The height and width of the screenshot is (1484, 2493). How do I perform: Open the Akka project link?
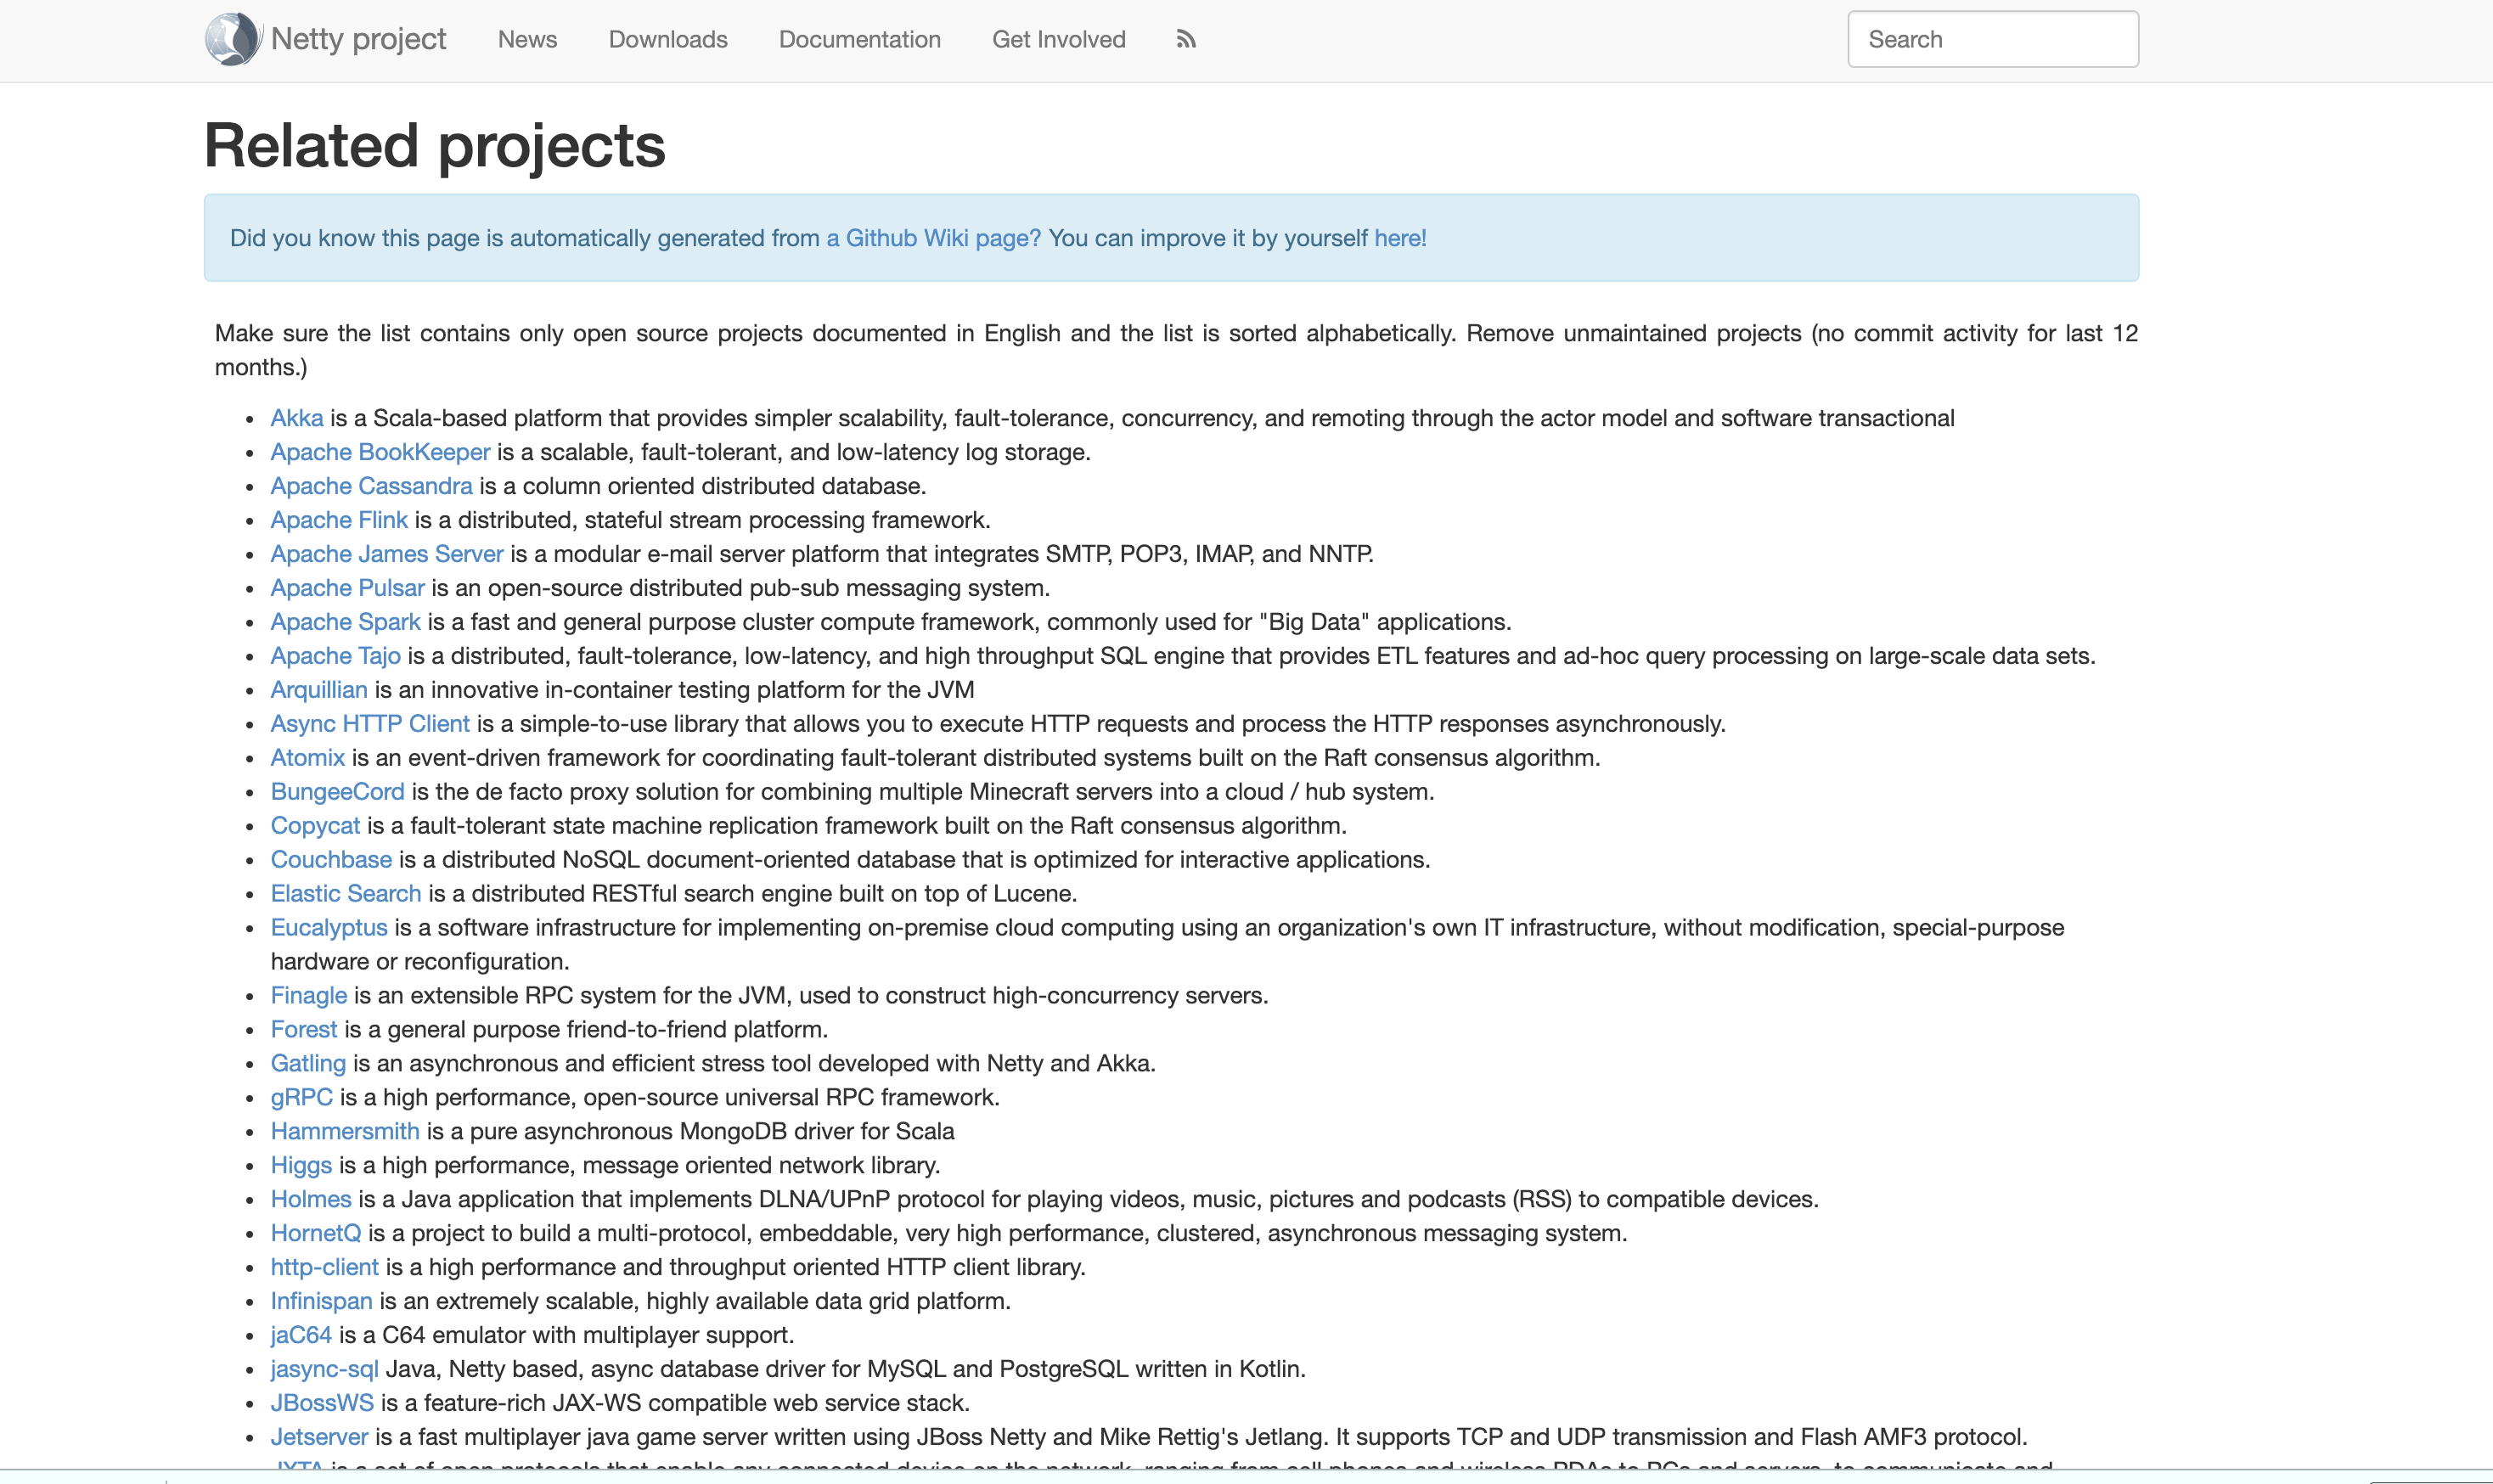(297, 418)
